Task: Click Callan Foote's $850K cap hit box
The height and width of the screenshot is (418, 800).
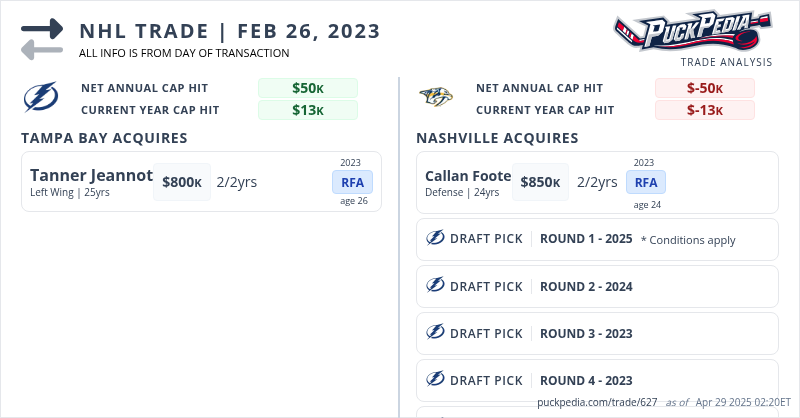Action: click(540, 182)
